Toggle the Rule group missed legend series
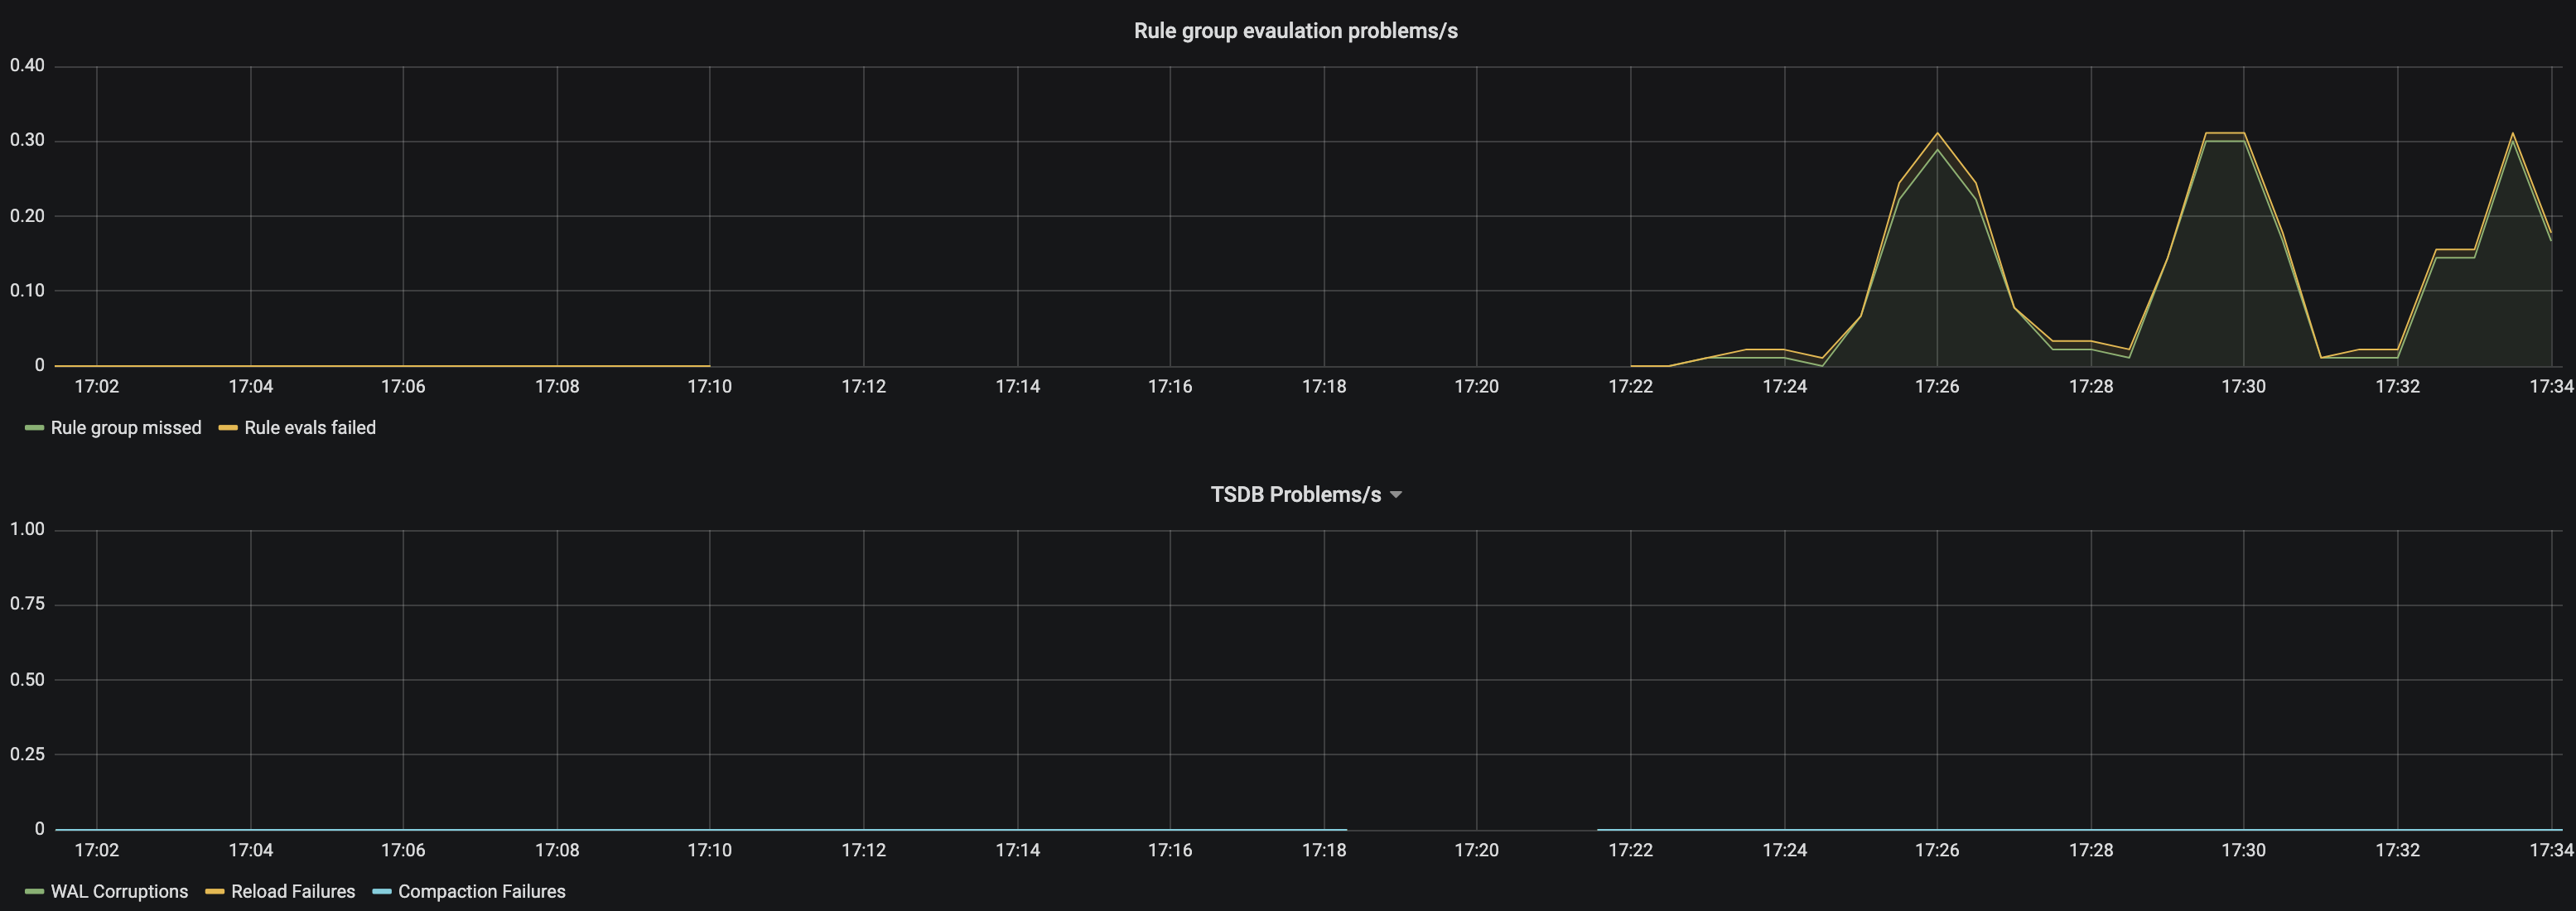 (x=125, y=428)
